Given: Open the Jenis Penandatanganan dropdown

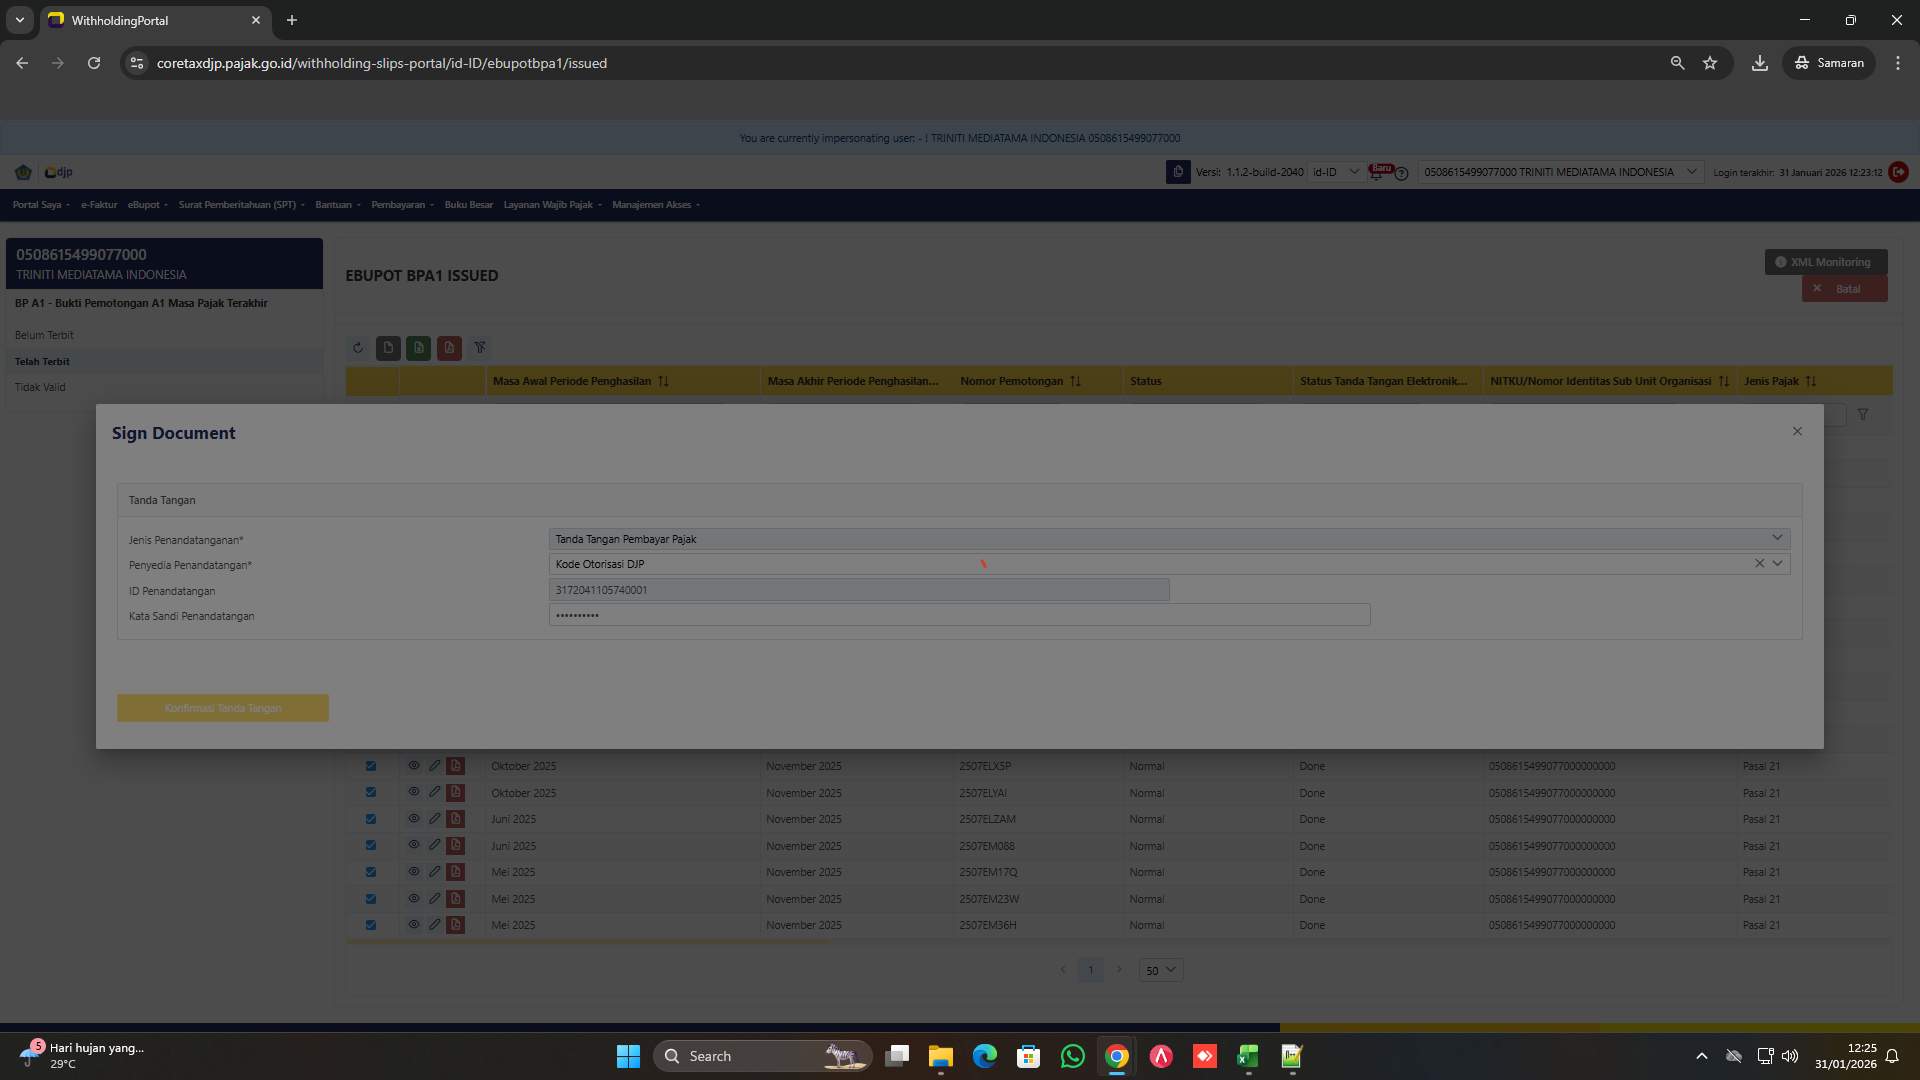Looking at the screenshot, I should [x=1777, y=538].
